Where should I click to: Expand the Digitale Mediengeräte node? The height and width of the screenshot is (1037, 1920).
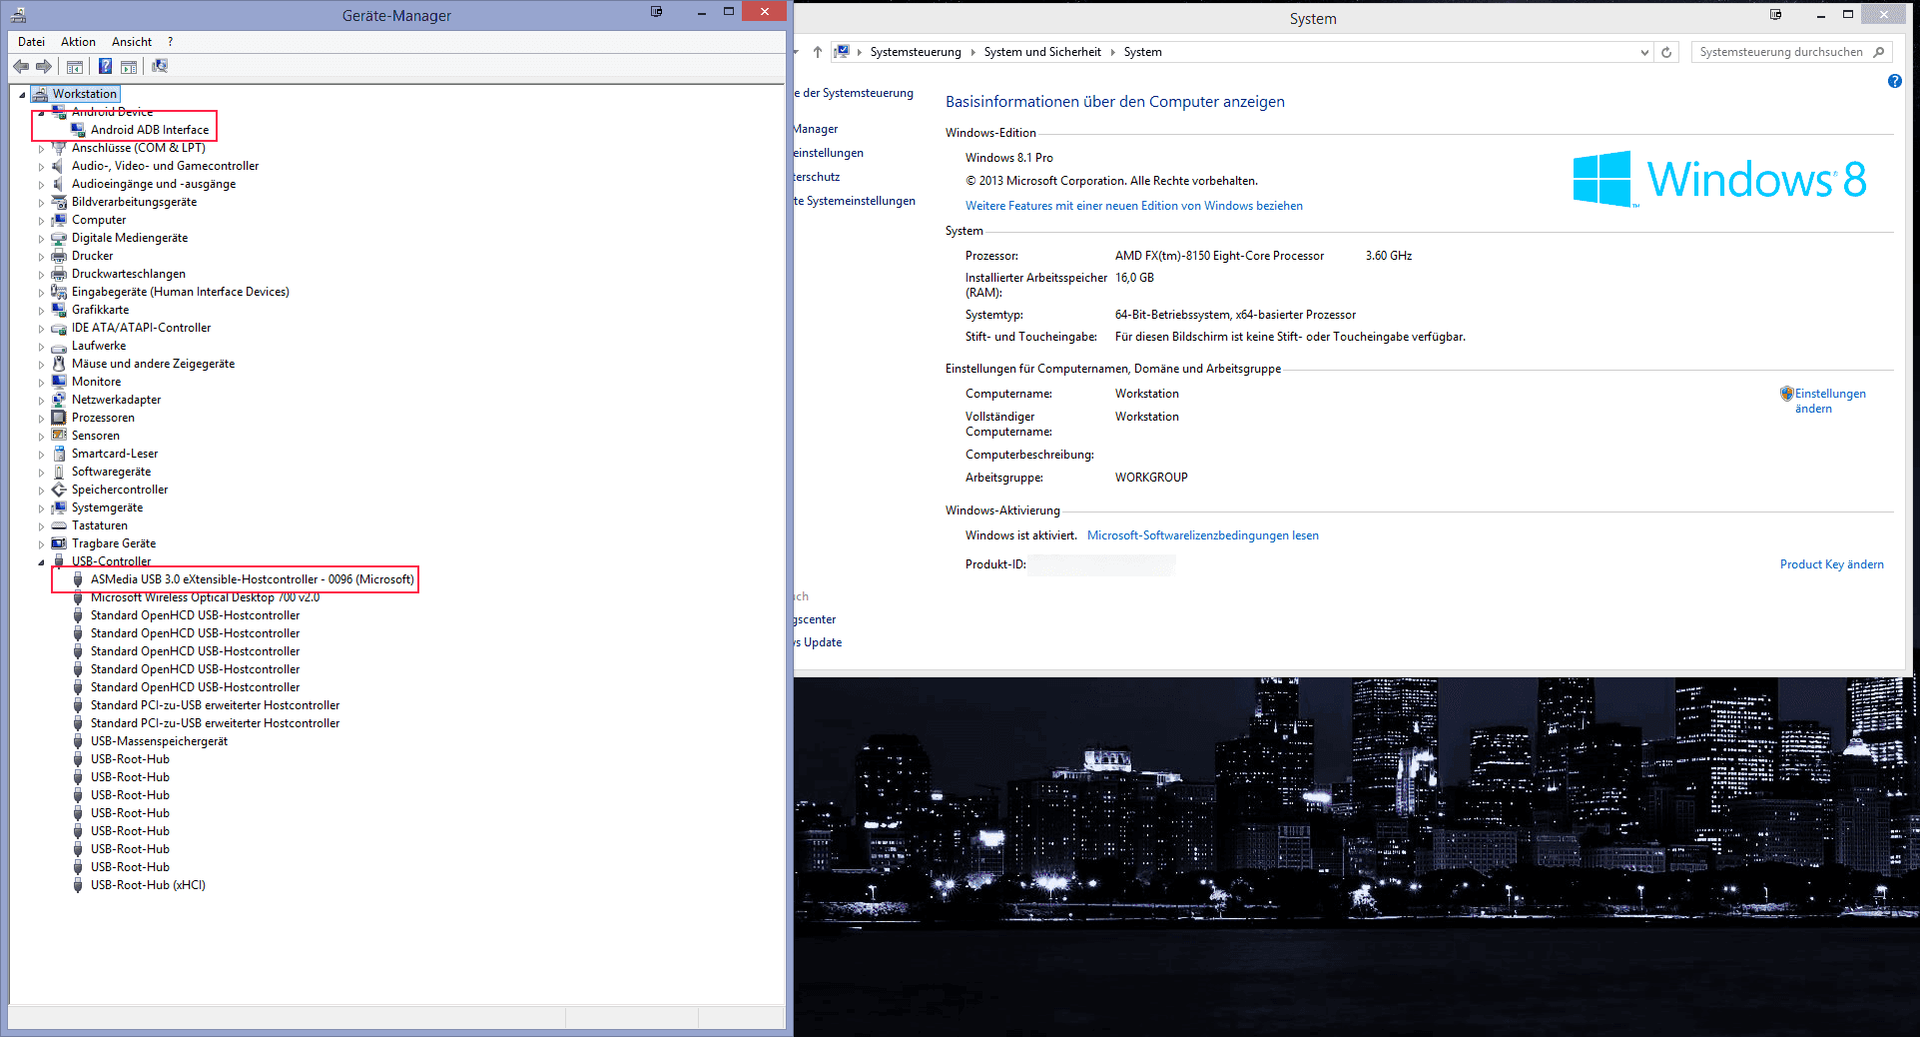[41, 239]
